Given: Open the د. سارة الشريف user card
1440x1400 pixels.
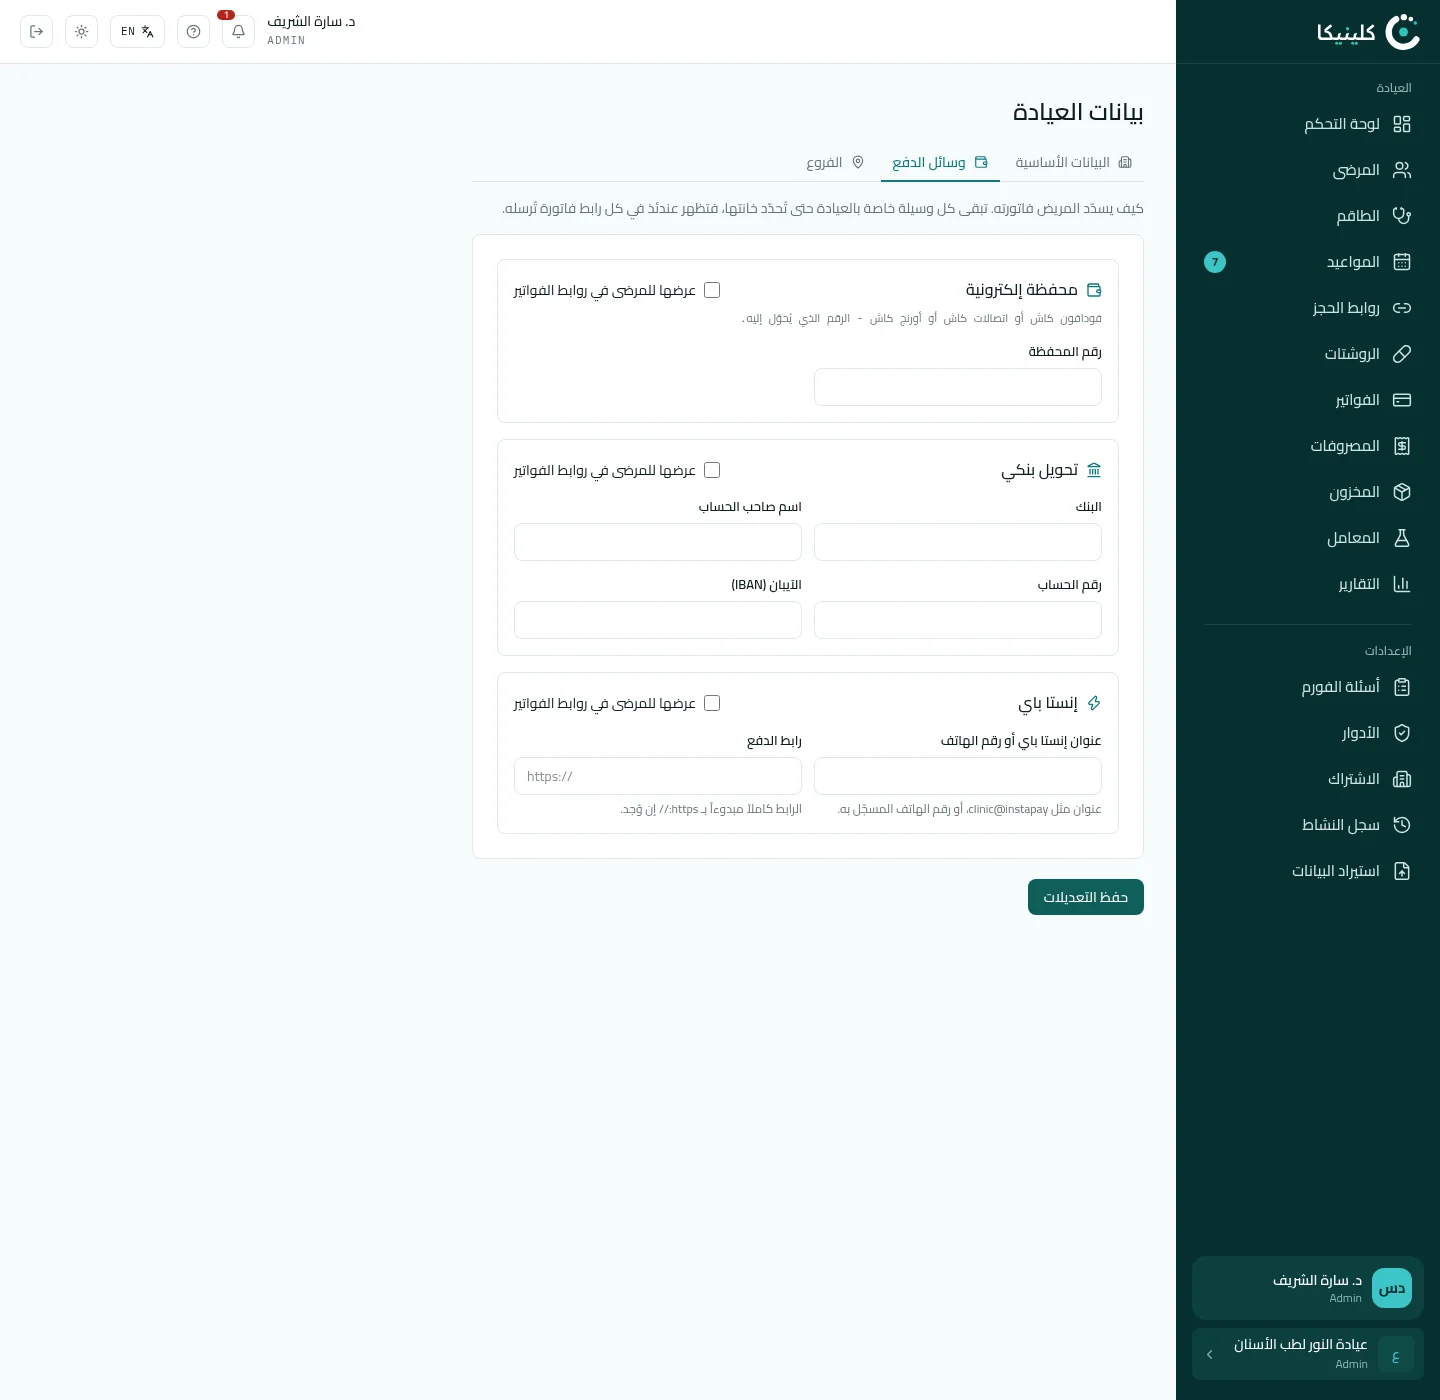Looking at the screenshot, I should pos(1308,1288).
